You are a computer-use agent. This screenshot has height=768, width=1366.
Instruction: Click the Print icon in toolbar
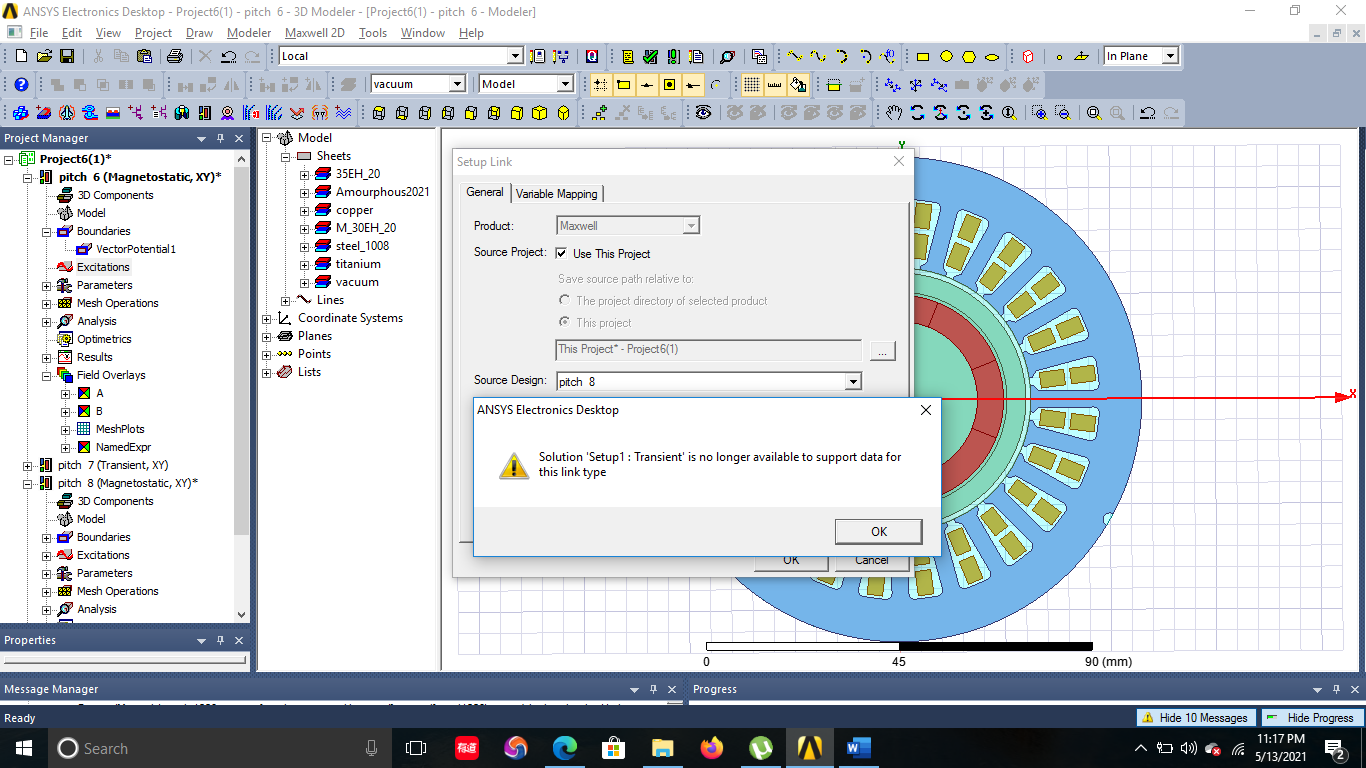pos(175,56)
